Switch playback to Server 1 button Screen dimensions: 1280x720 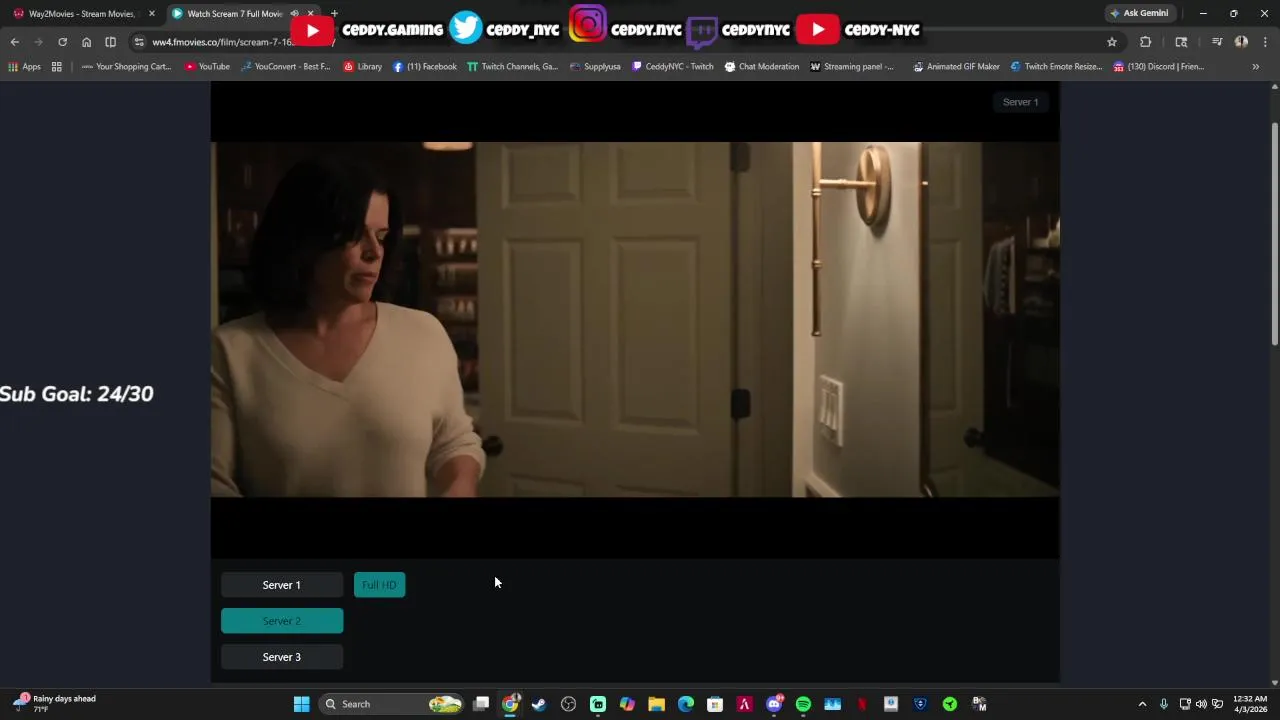coord(282,585)
